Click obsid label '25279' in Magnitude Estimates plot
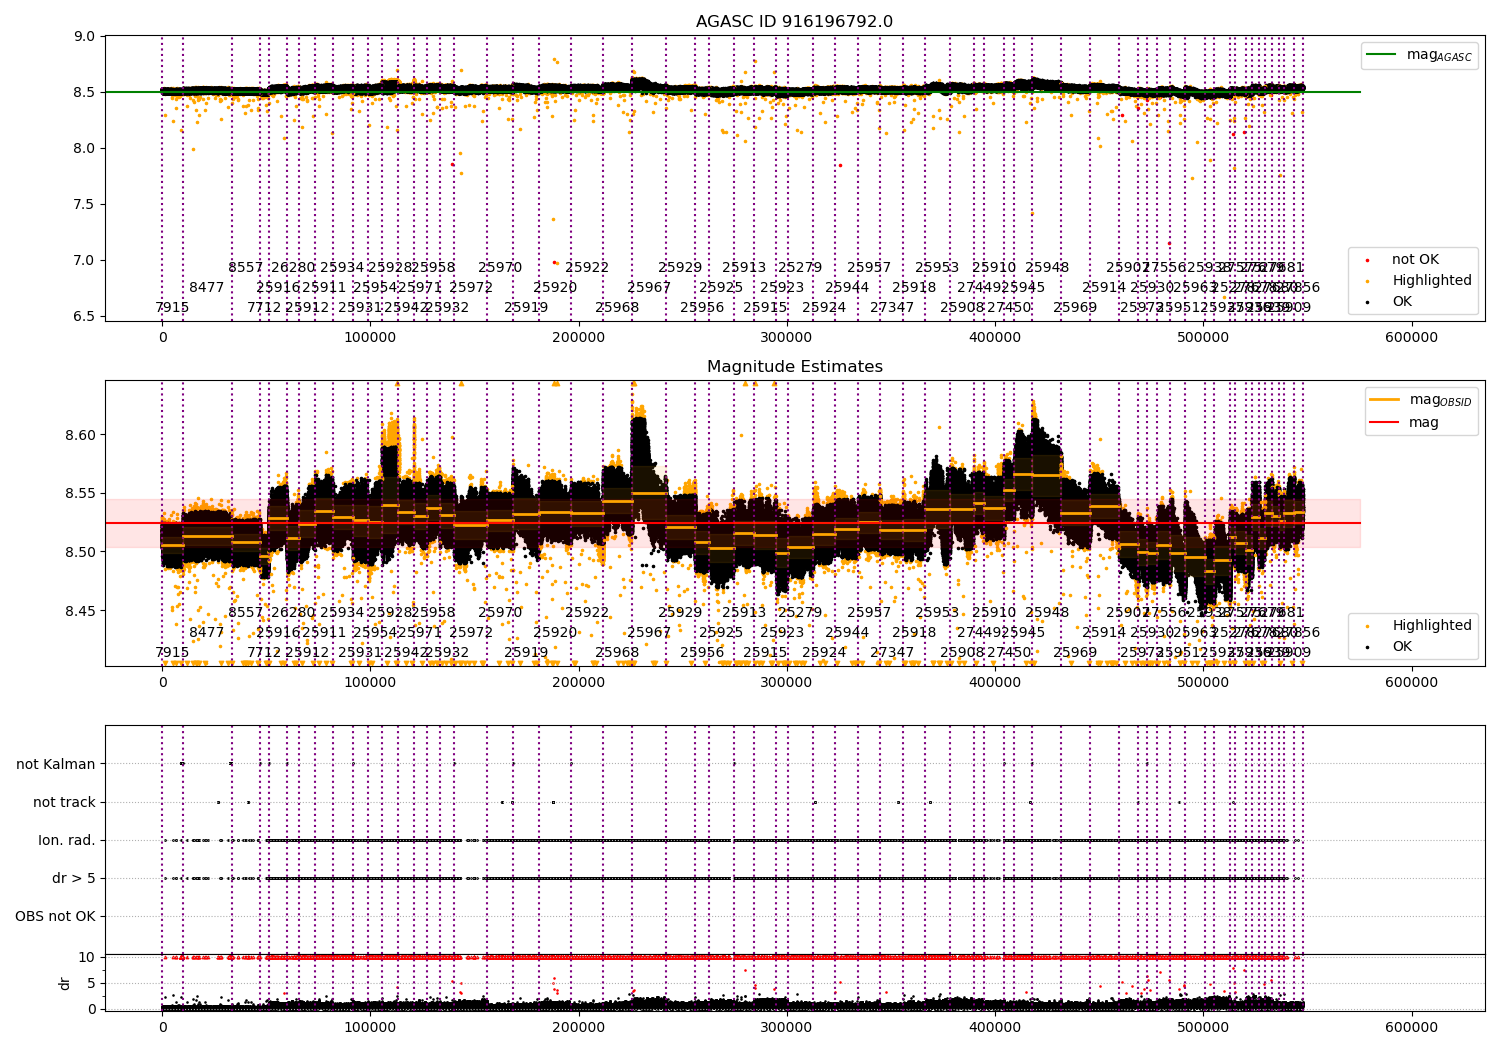The height and width of the screenshot is (1050, 1500). tap(800, 613)
